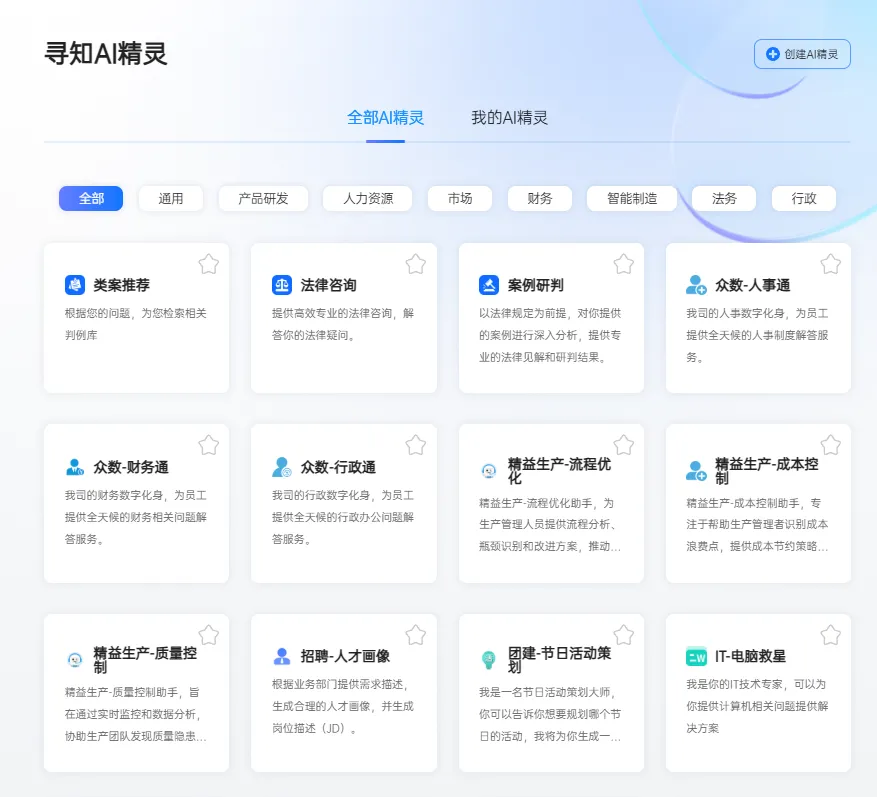This screenshot has width=877, height=797.
Task: Select the 全部AI精灵 tab
Action: pos(385,118)
